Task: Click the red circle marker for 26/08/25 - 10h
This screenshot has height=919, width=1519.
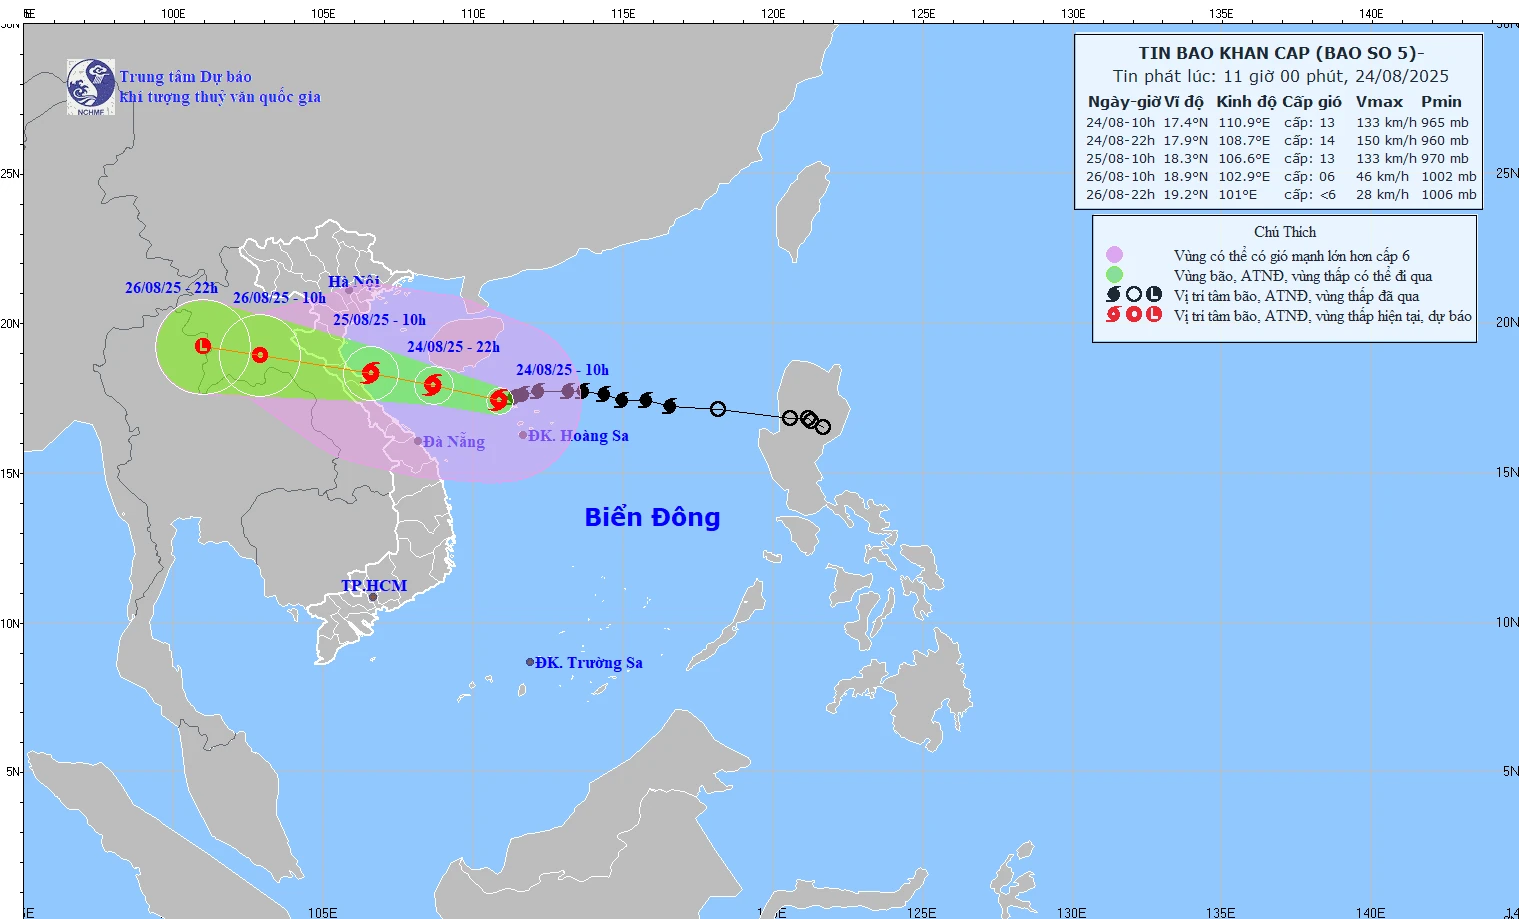Action: coord(260,355)
